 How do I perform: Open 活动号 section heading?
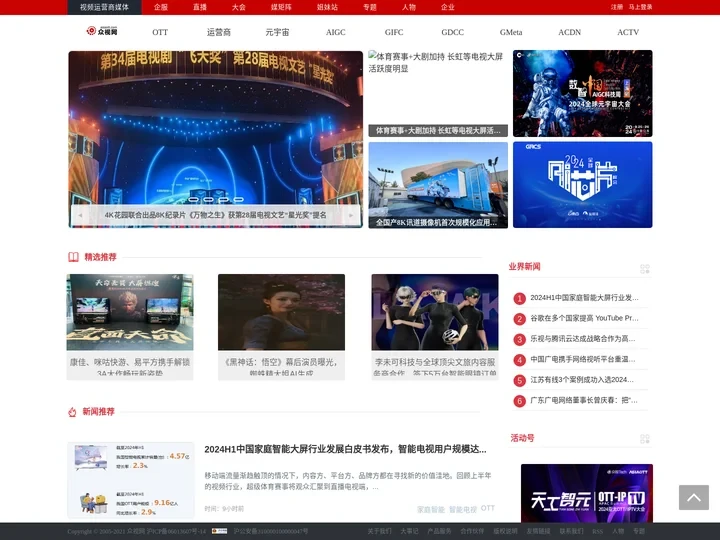[523, 438]
